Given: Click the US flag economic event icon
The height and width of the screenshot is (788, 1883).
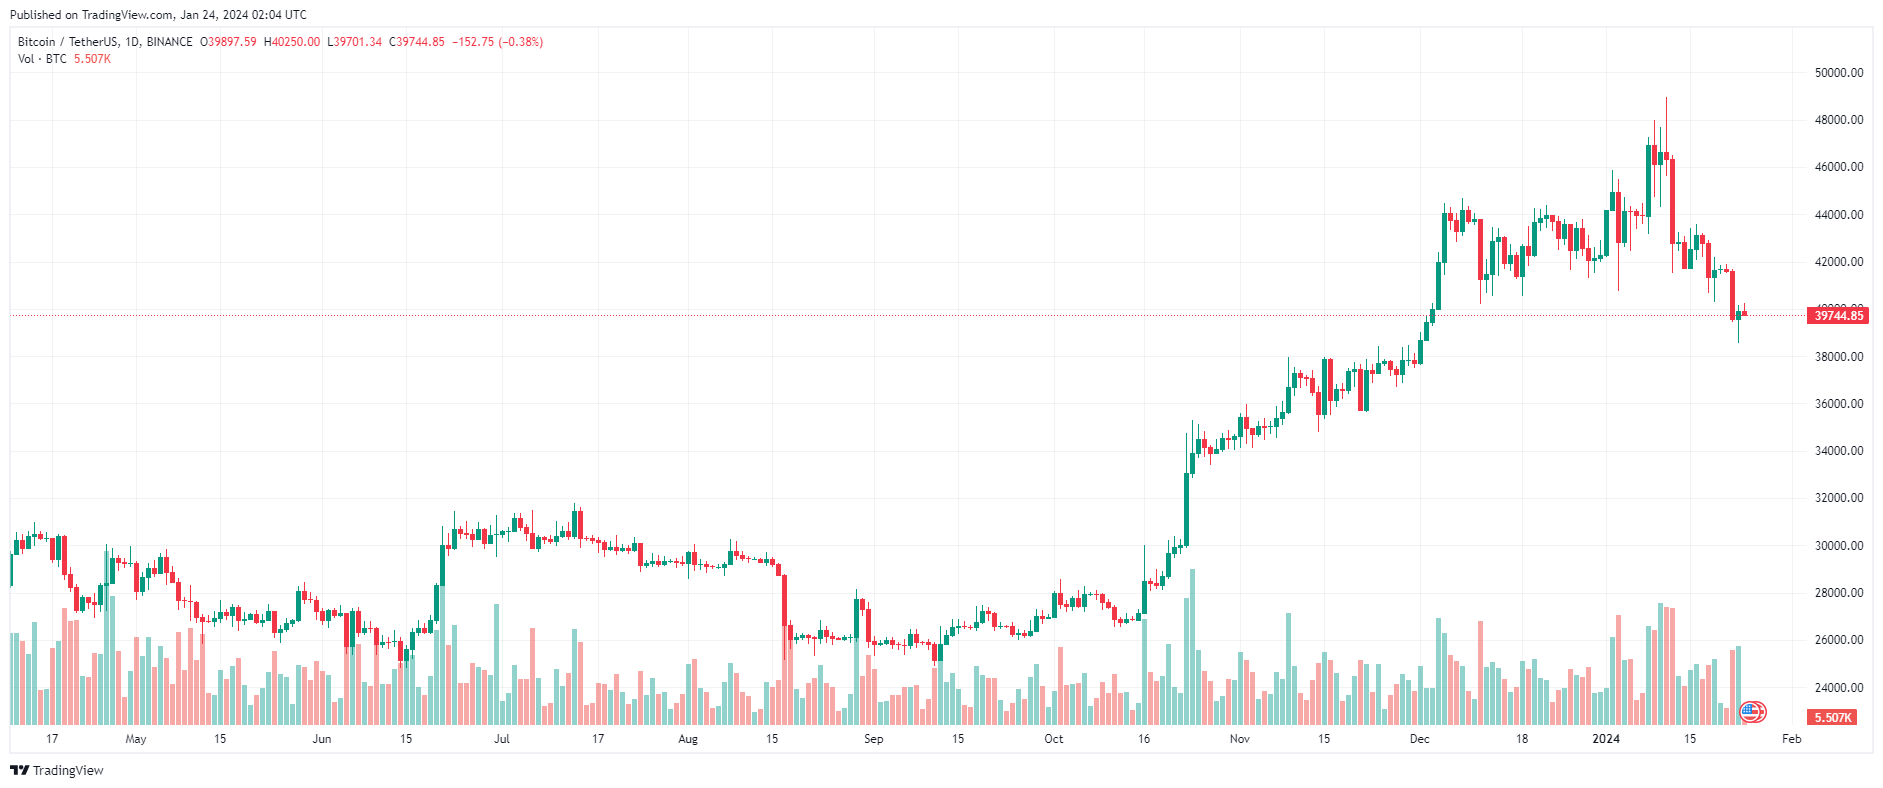Looking at the screenshot, I should (x=1752, y=712).
